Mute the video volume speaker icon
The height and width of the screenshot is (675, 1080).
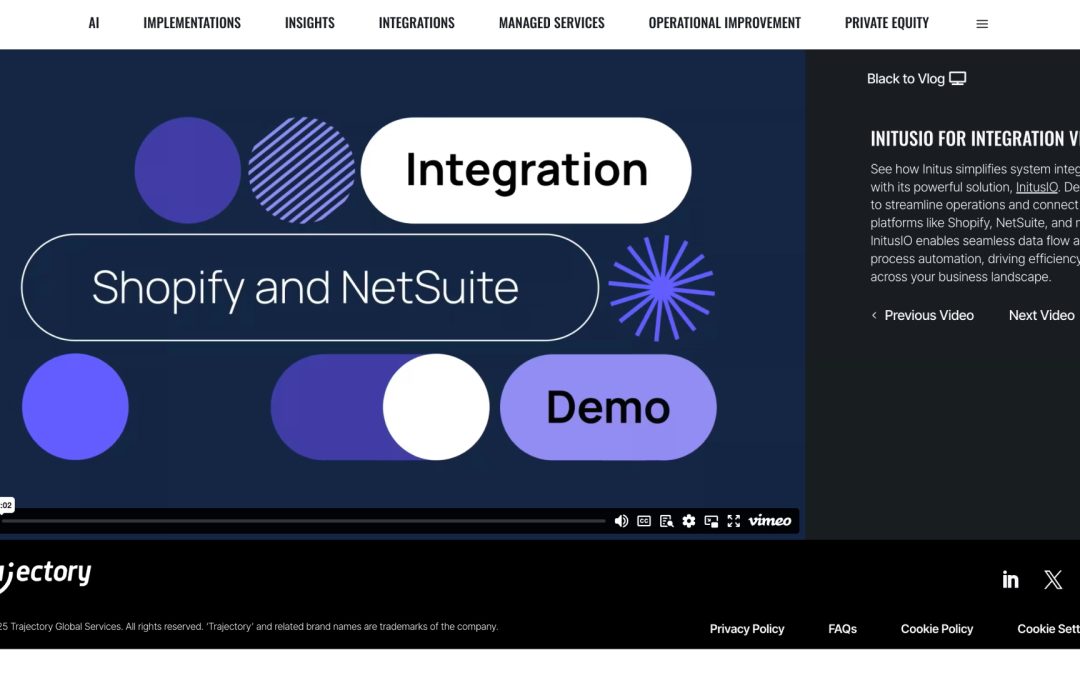pyautogui.click(x=621, y=521)
